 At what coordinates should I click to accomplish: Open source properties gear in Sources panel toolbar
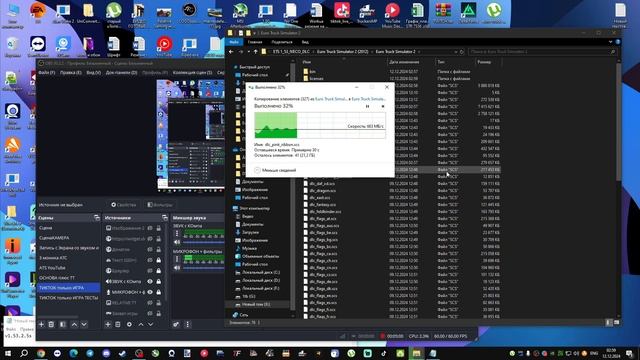129,324
